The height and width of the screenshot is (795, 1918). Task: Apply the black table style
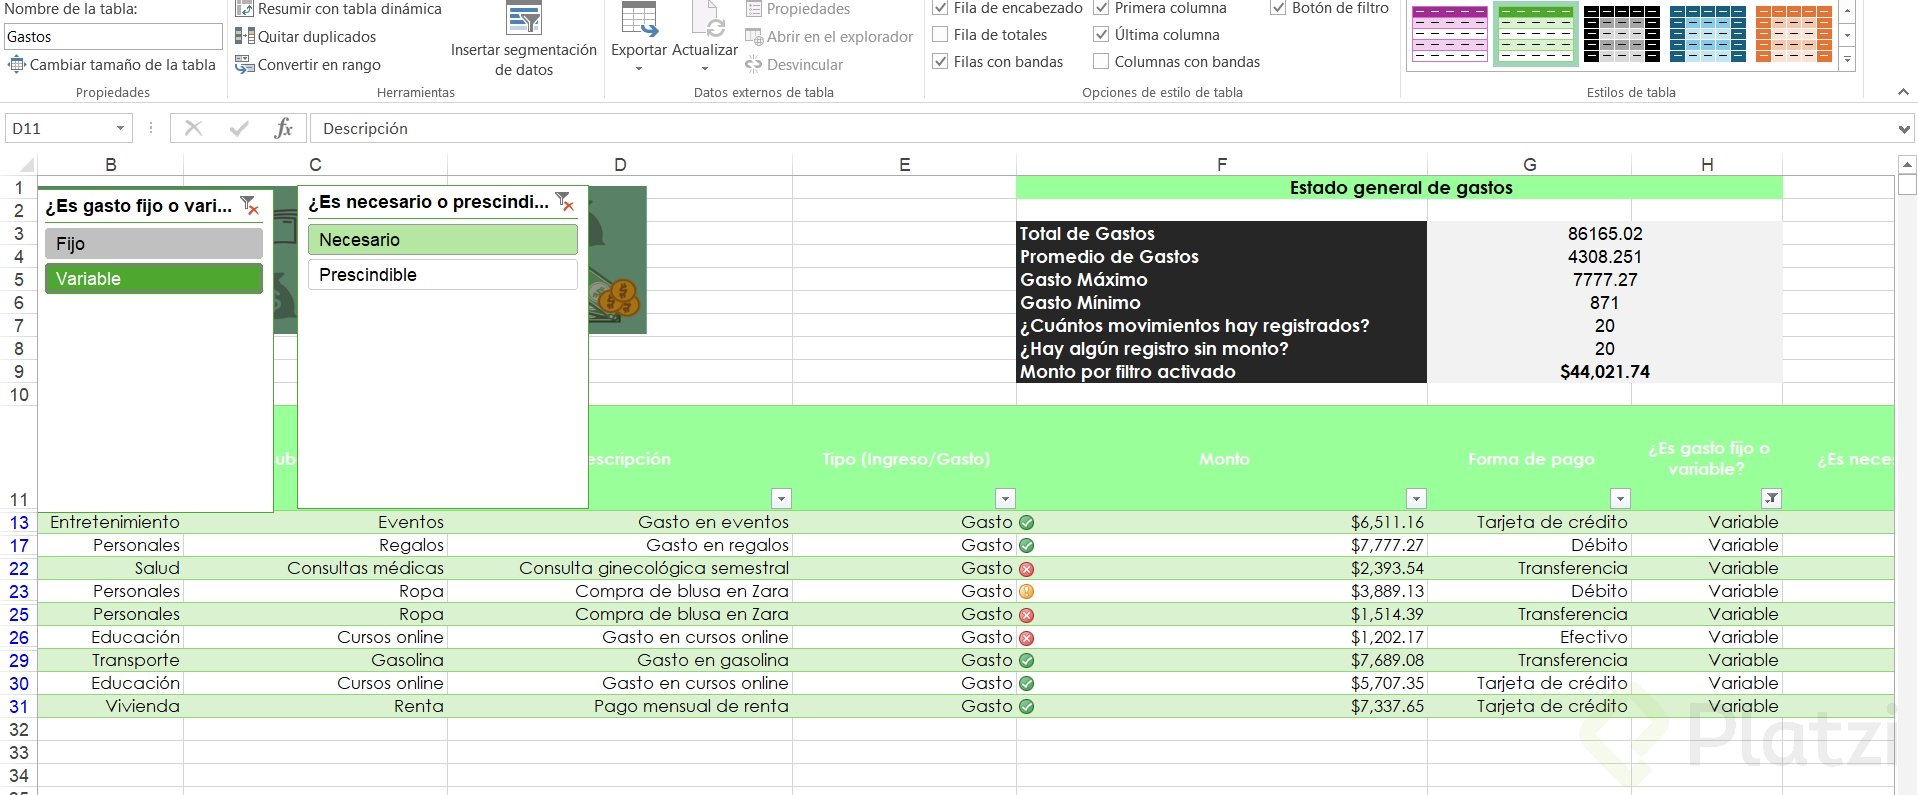coord(1622,34)
